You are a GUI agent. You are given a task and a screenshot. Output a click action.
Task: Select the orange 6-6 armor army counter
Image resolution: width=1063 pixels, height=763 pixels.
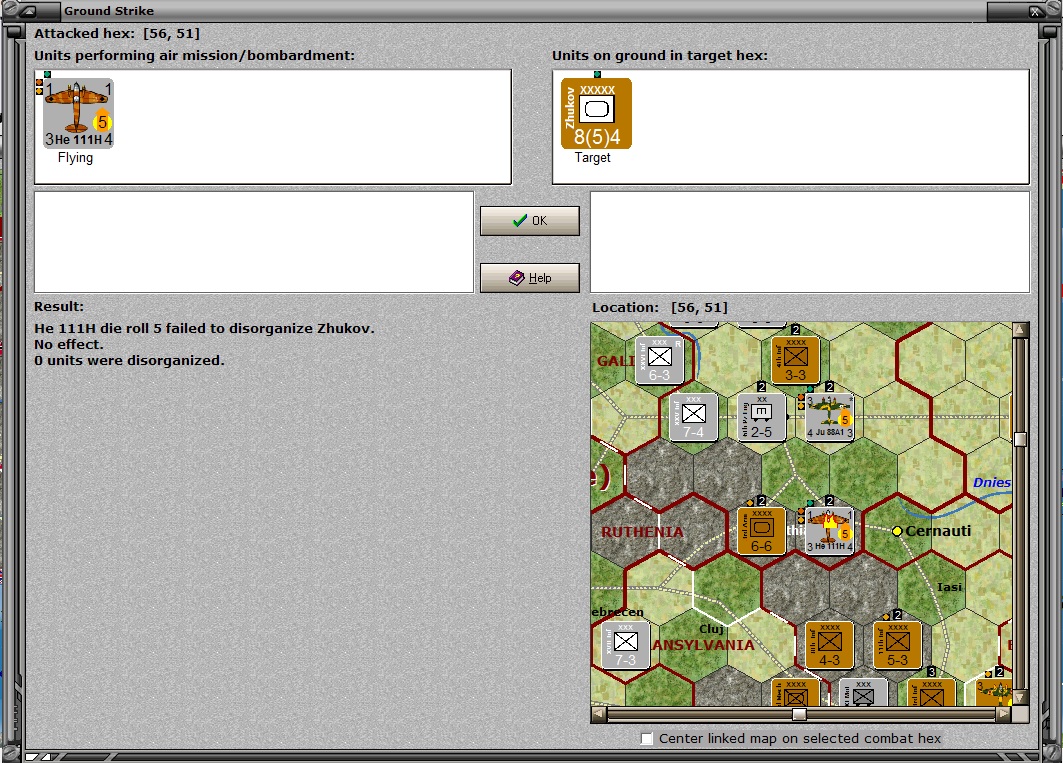pyautogui.click(x=761, y=531)
